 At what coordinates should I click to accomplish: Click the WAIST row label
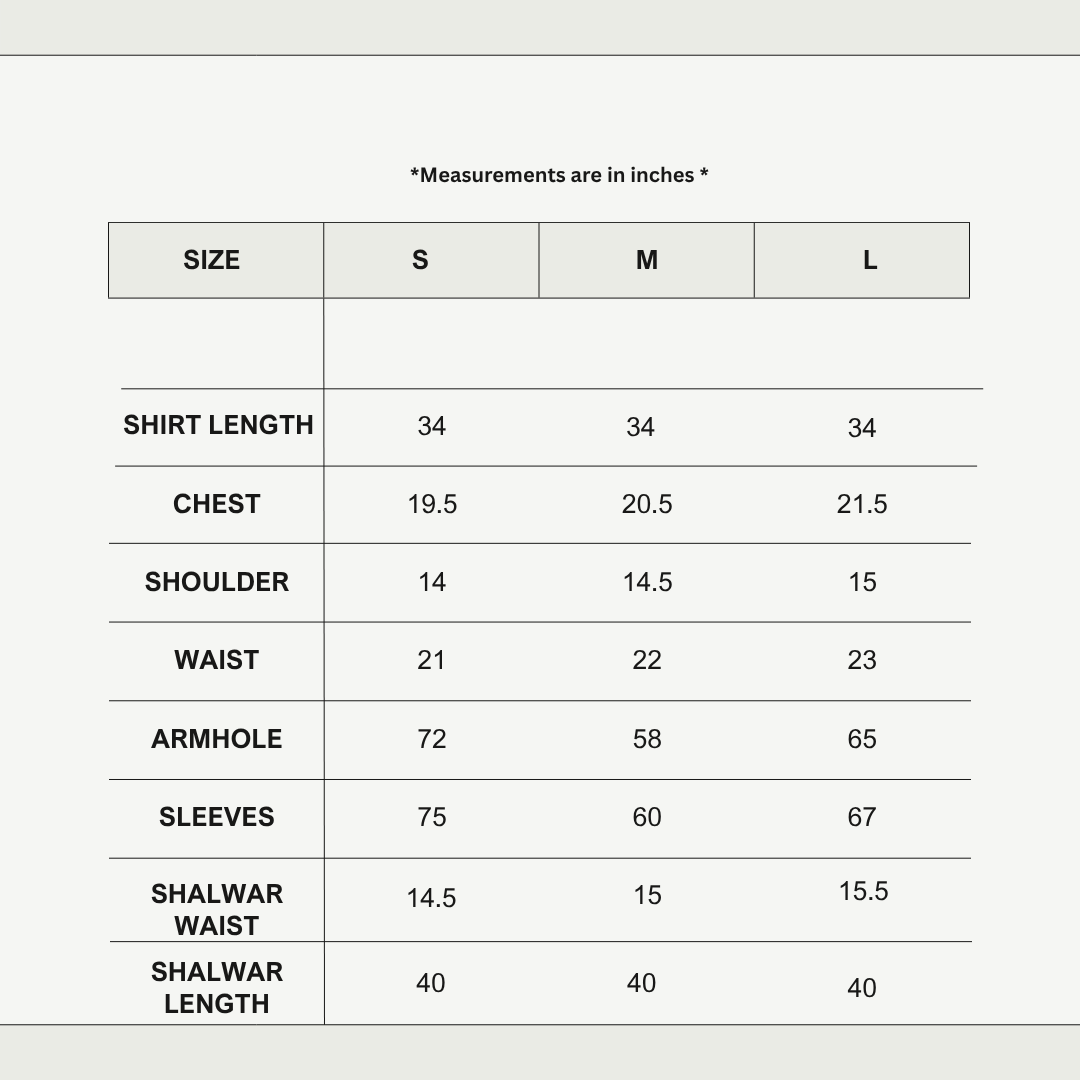(x=216, y=660)
